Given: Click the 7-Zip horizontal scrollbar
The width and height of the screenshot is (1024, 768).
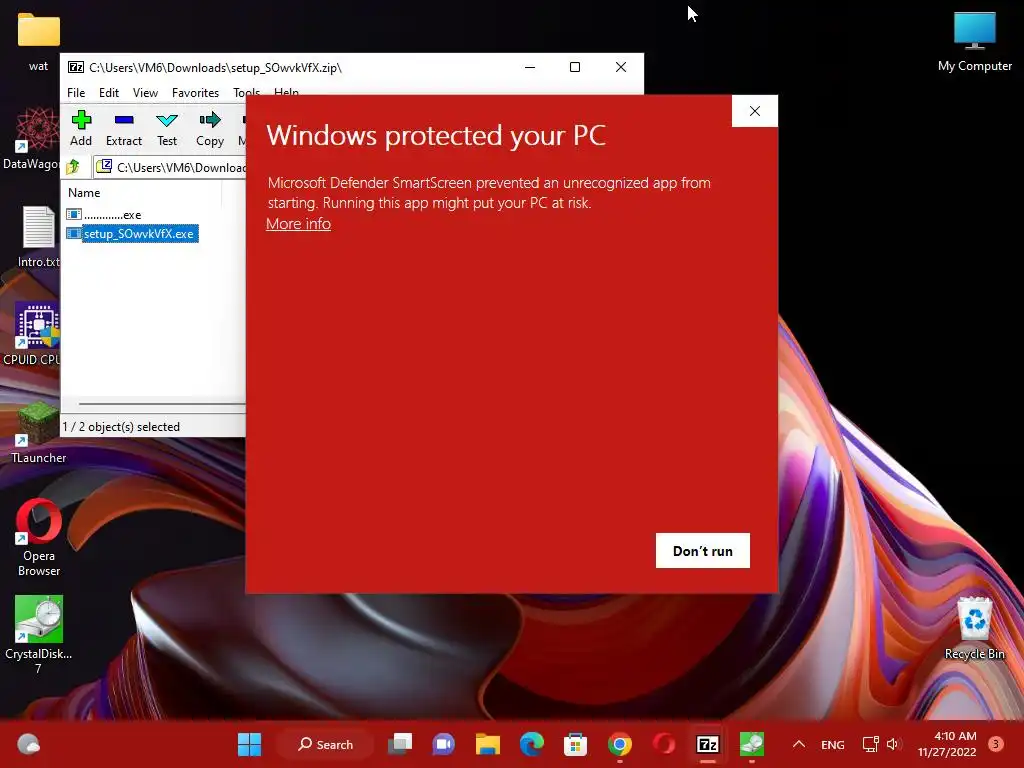Looking at the screenshot, I should [161, 404].
